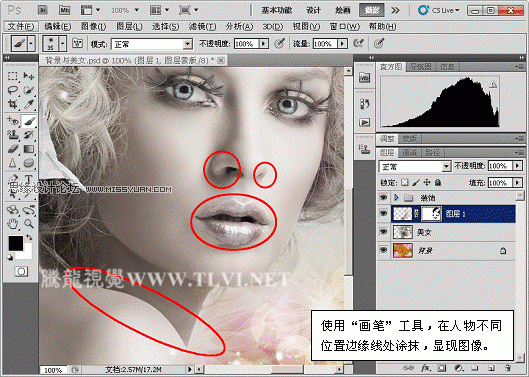Viewport: 529px width, 377px height.
Task: Open the 文件(F) menu
Action: coord(21,26)
